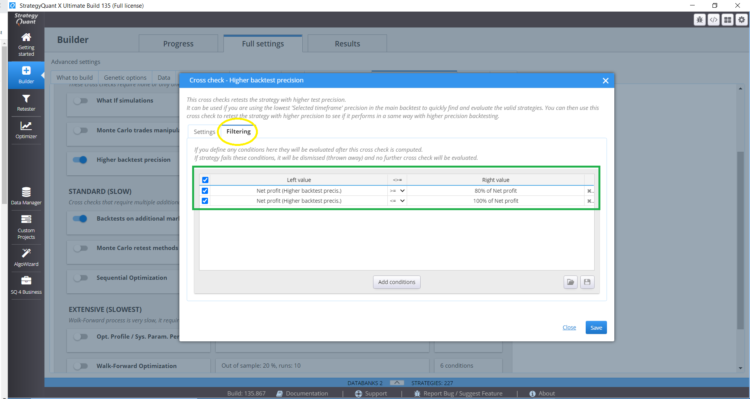Click the Close link in dialog
This screenshot has width=750, height=399.
569,328
